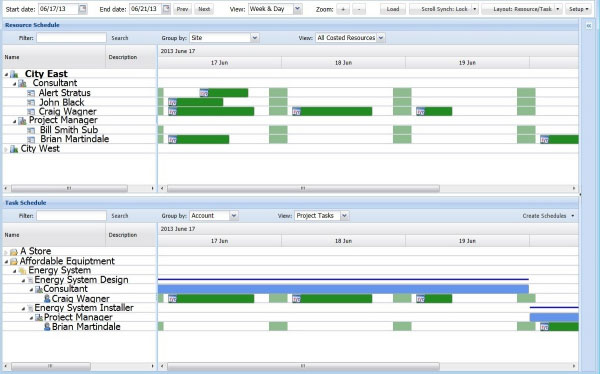
Task: Open the Start date calendar picker
Action: click(83, 9)
